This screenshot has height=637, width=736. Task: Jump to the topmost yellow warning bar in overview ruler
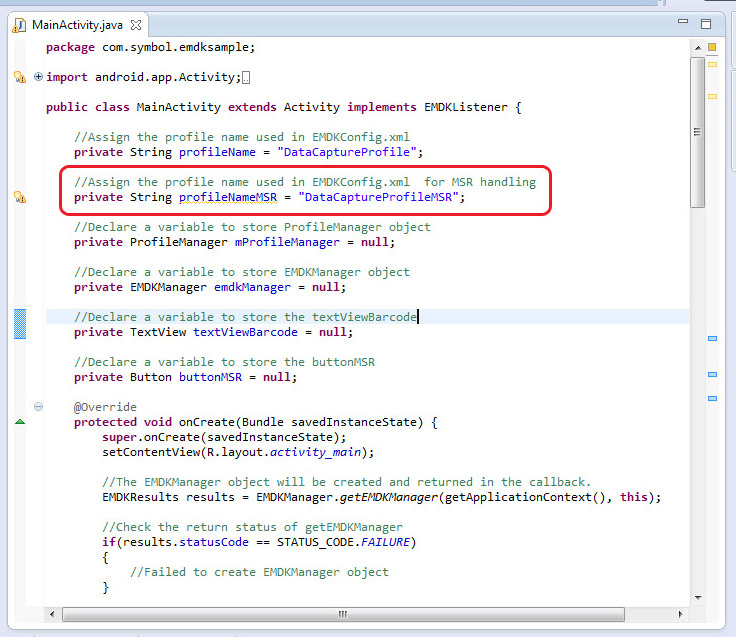(x=713, y=65)
